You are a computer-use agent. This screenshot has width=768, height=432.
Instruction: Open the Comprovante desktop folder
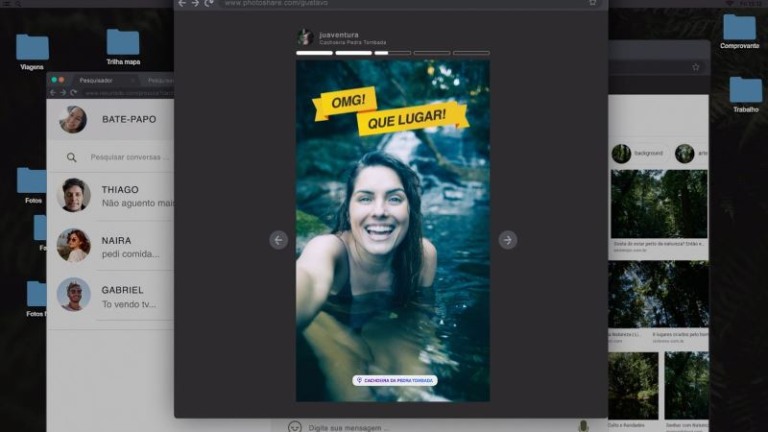tap(740, 31)
